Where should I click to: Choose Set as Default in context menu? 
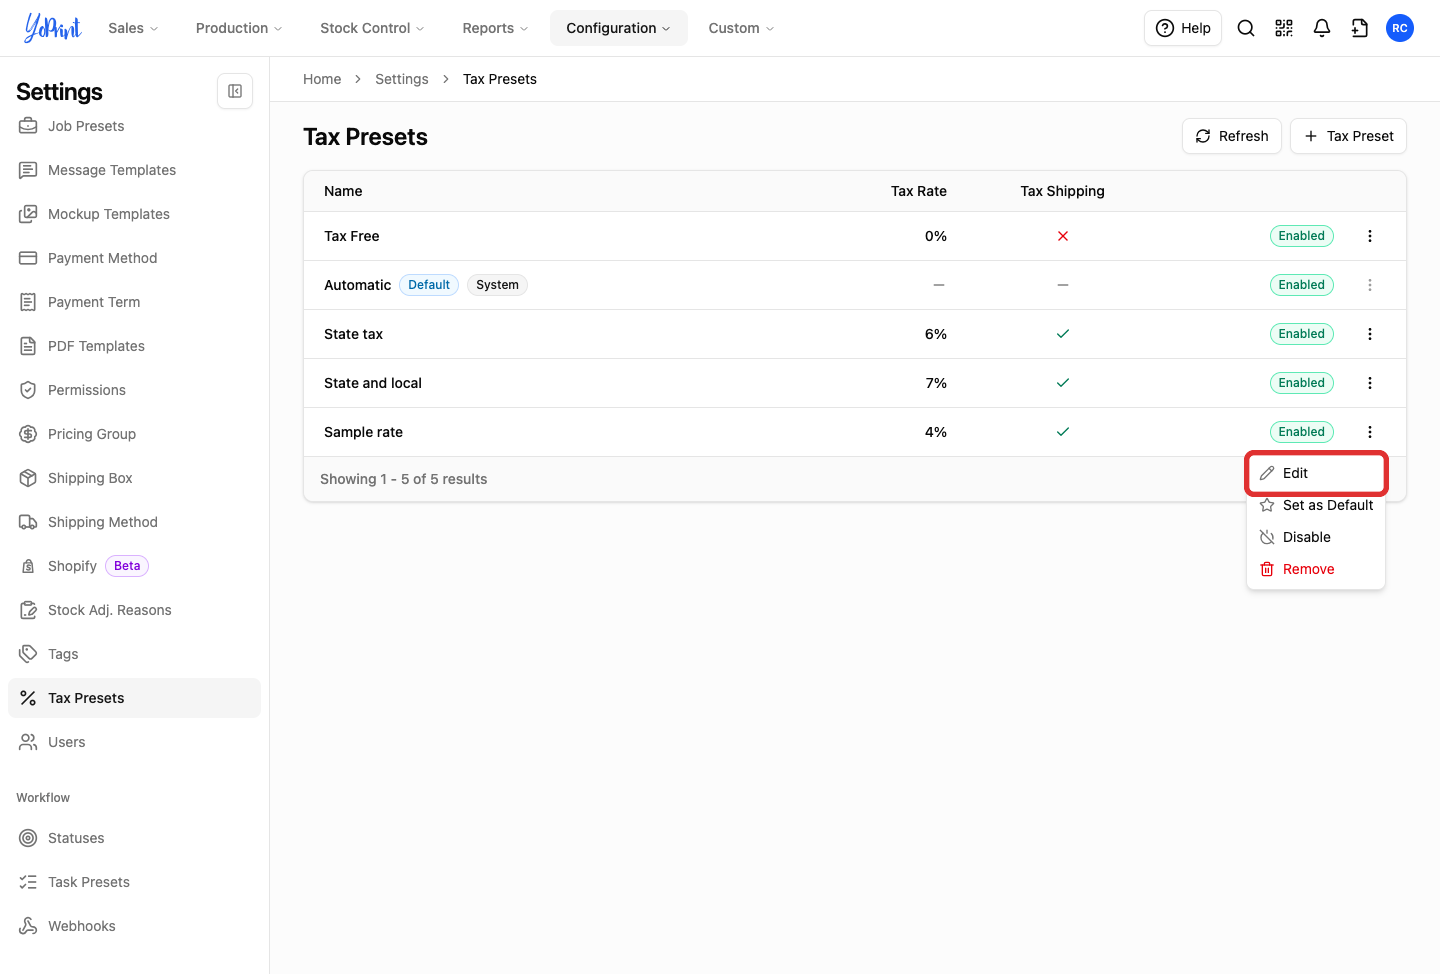tap(1316, 505)
